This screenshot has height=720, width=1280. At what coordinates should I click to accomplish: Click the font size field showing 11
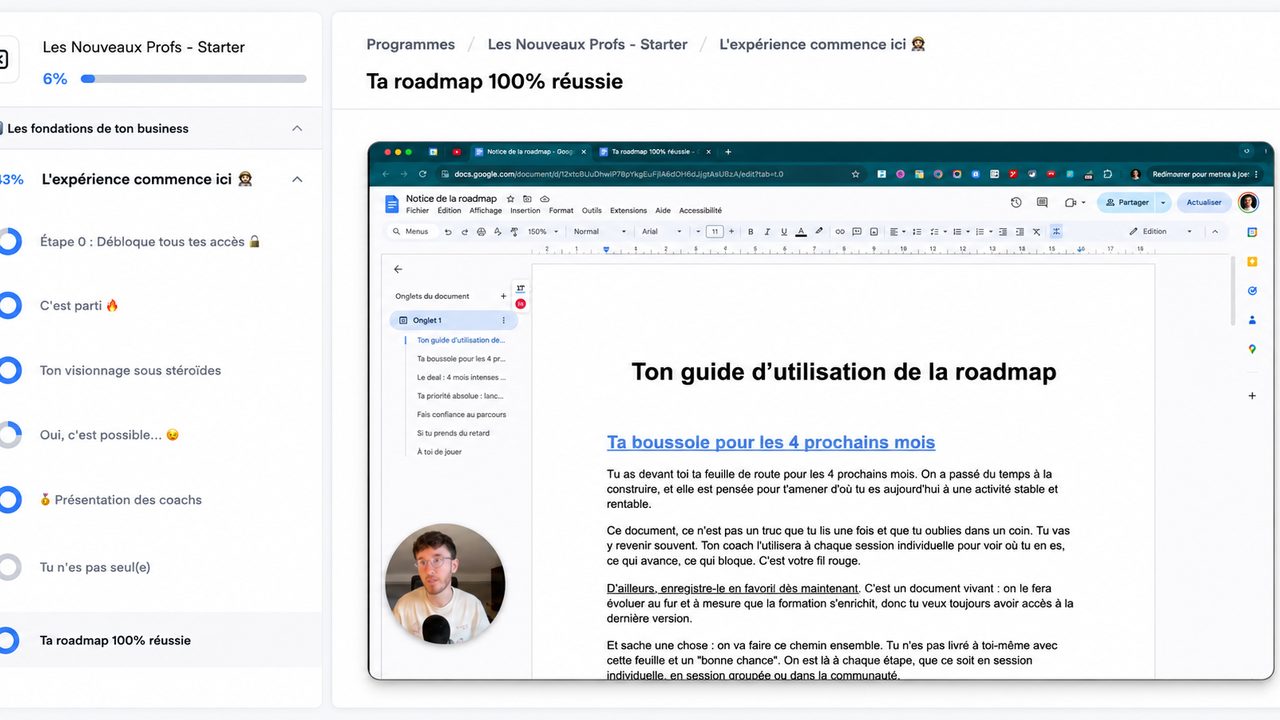click(x=714, y=232)
